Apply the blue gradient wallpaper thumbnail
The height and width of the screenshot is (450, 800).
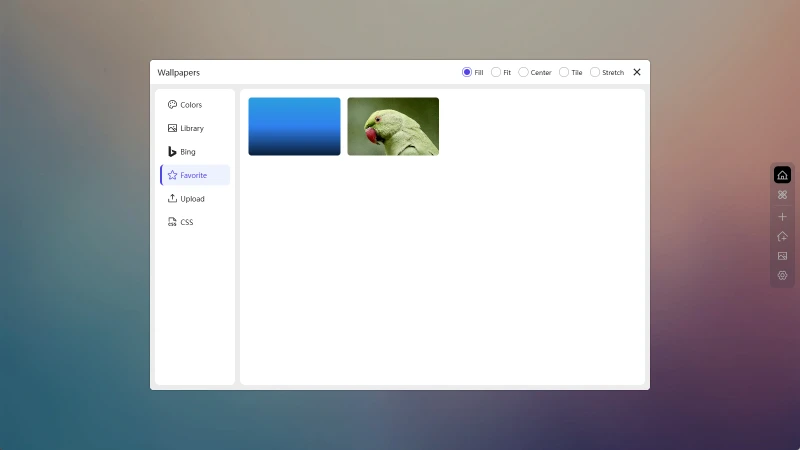point(294,127)
